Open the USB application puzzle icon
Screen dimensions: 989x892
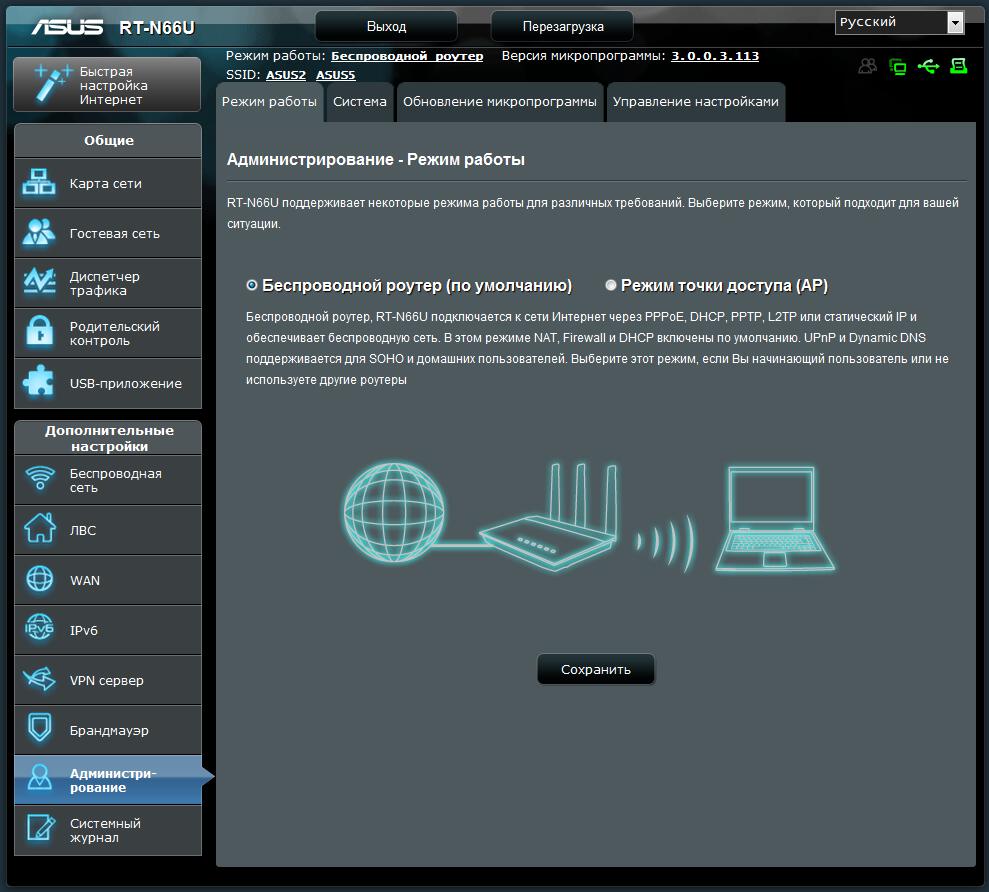point(39,382)
